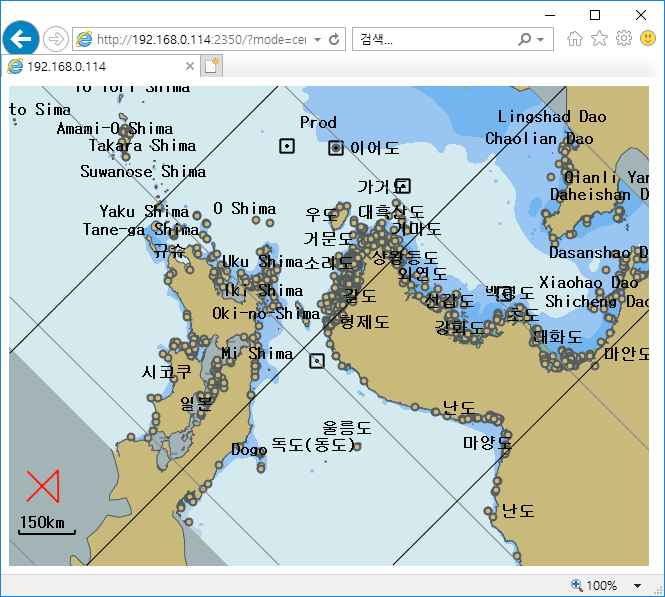Open the Home page icon
The height and width of the screenshot is (597, 665).
[574, 39]
